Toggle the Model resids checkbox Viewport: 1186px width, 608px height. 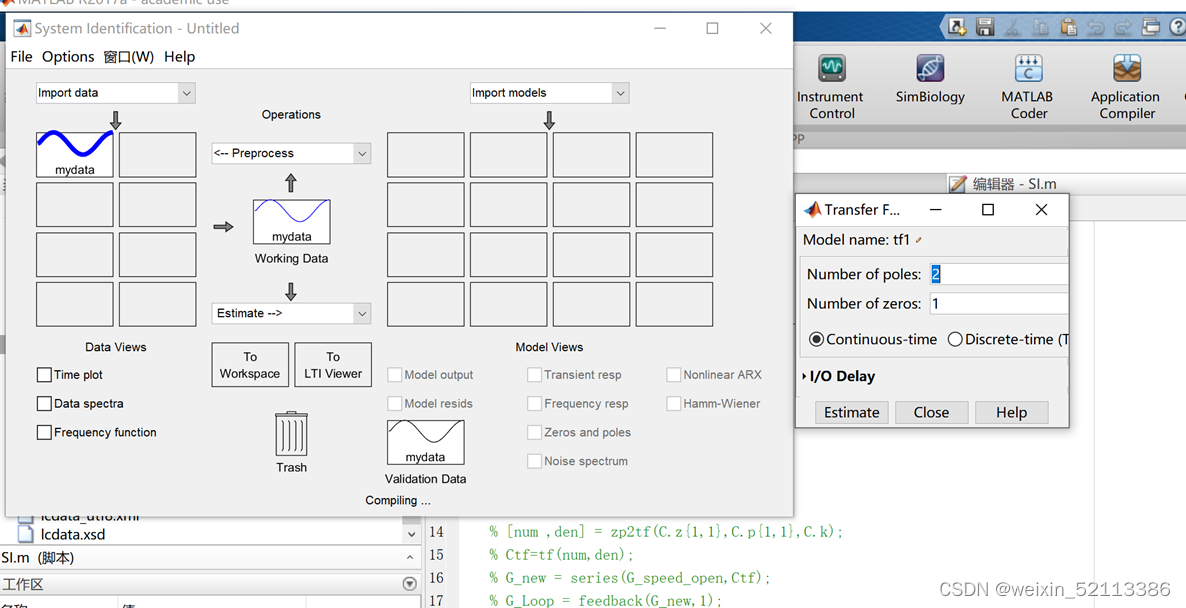[394, 404]
